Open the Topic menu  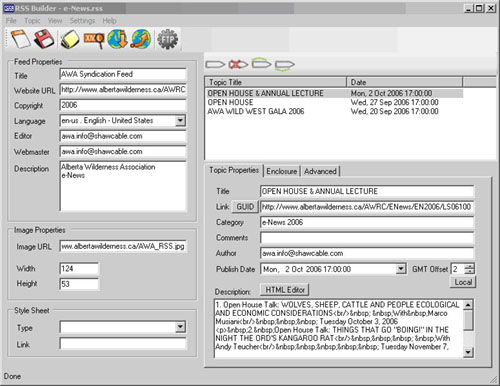click(32, 21)
